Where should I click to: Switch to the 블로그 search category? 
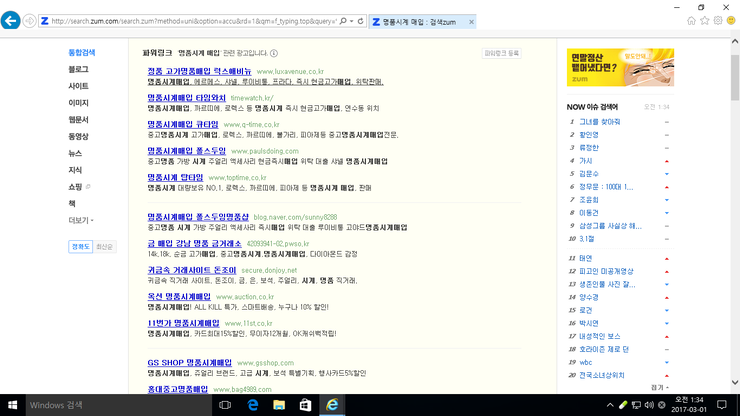78,69
